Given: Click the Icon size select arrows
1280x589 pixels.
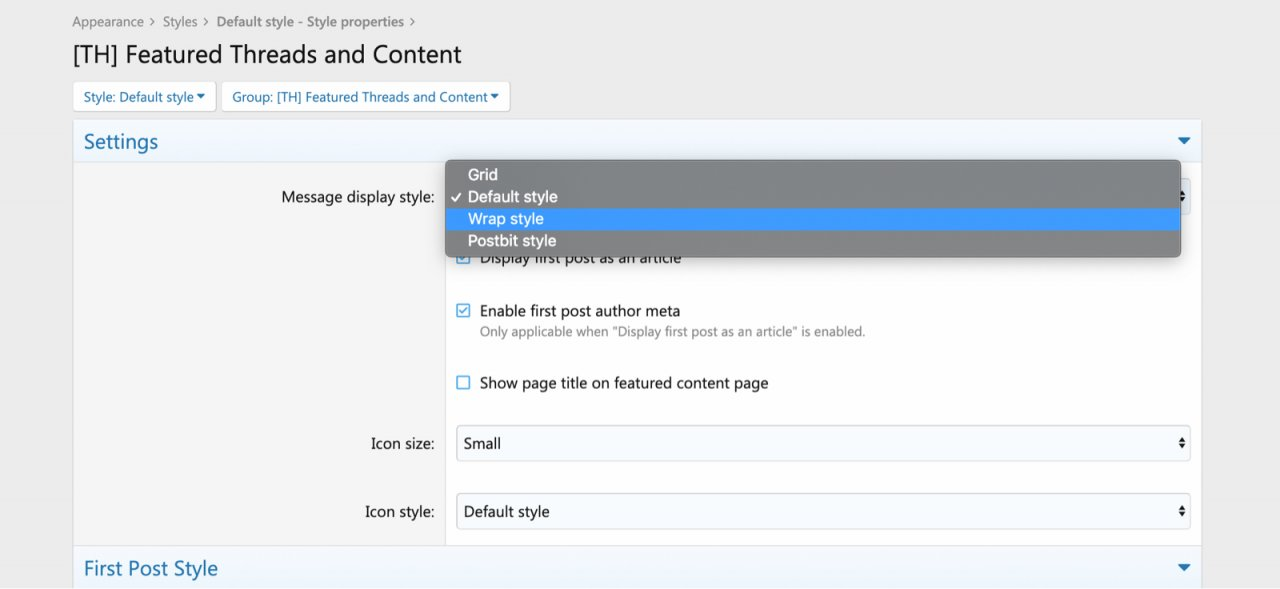Looking at the screenshot, I should tap(1182, 443).
